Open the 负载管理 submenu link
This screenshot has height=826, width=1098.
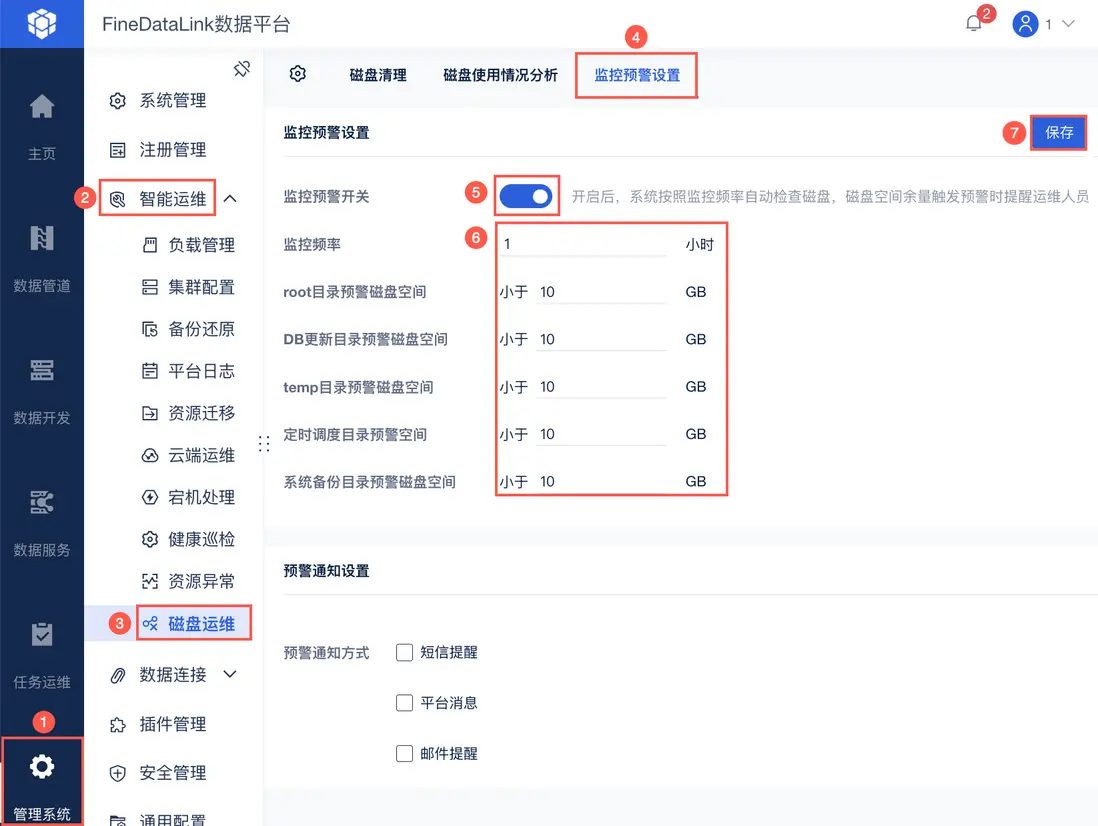(201, 245)
